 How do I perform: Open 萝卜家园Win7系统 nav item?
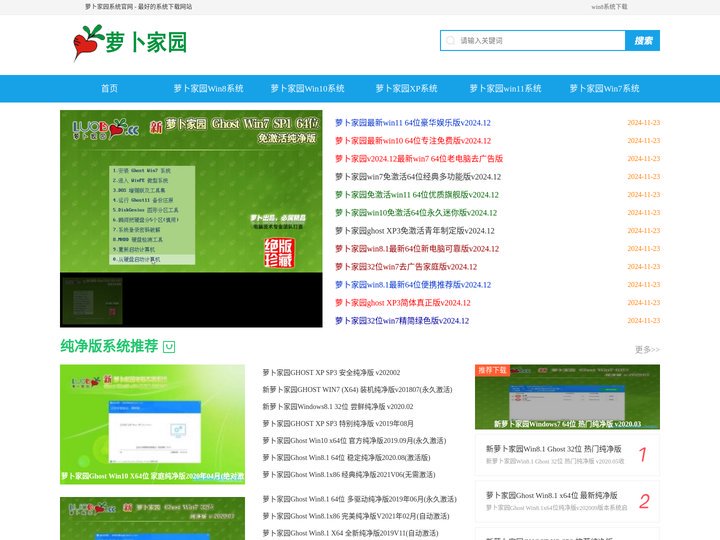[x=604, y=88]
